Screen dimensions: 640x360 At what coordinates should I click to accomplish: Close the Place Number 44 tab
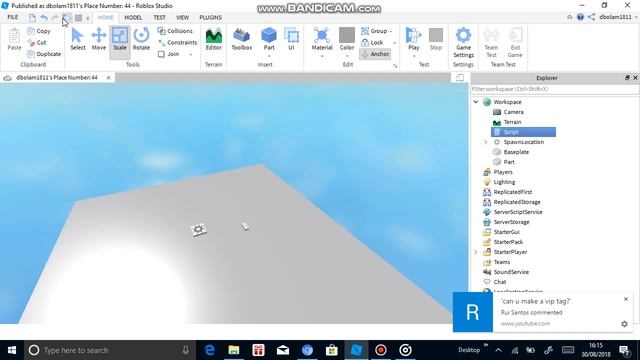click(109, 78)
